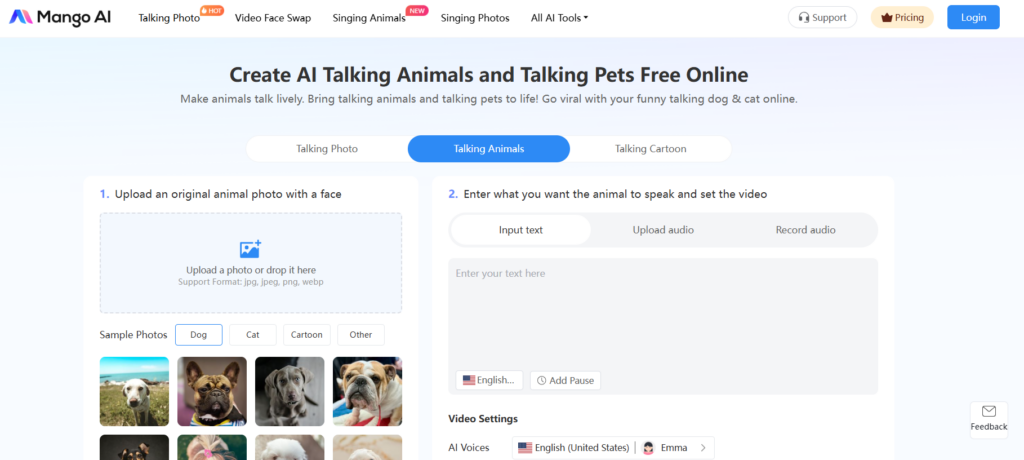This screenshot has width=1024, height=460.
Task: Click the crown Pricing button
Action: [x=902, y=18]
